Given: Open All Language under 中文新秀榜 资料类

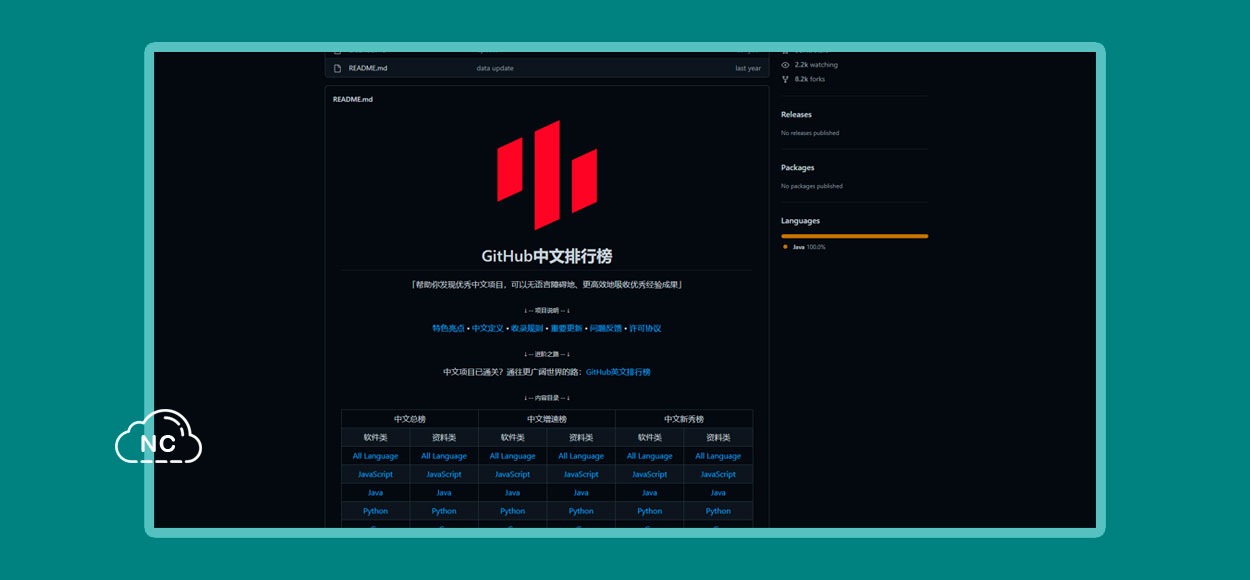Looking at the screenshot, I should (x=718, y=456).
